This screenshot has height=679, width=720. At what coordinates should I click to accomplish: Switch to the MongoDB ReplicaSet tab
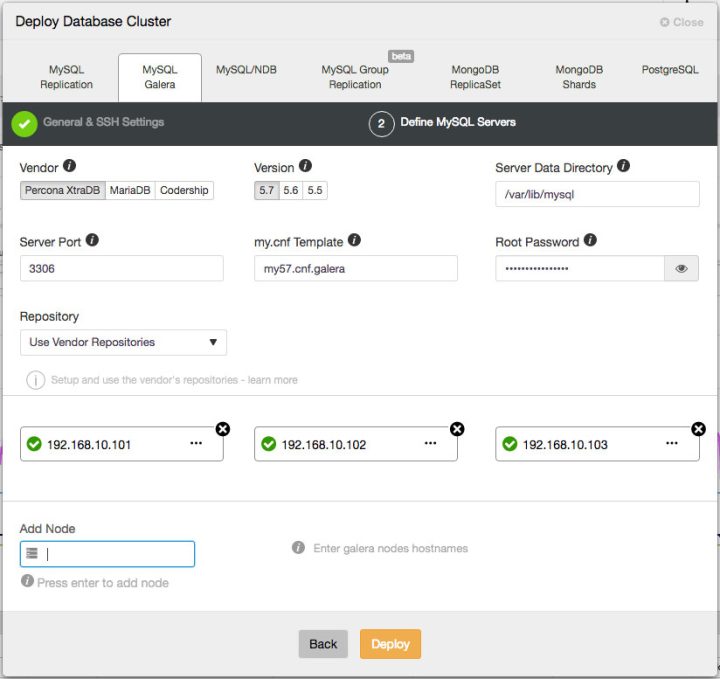coord(475,77)
